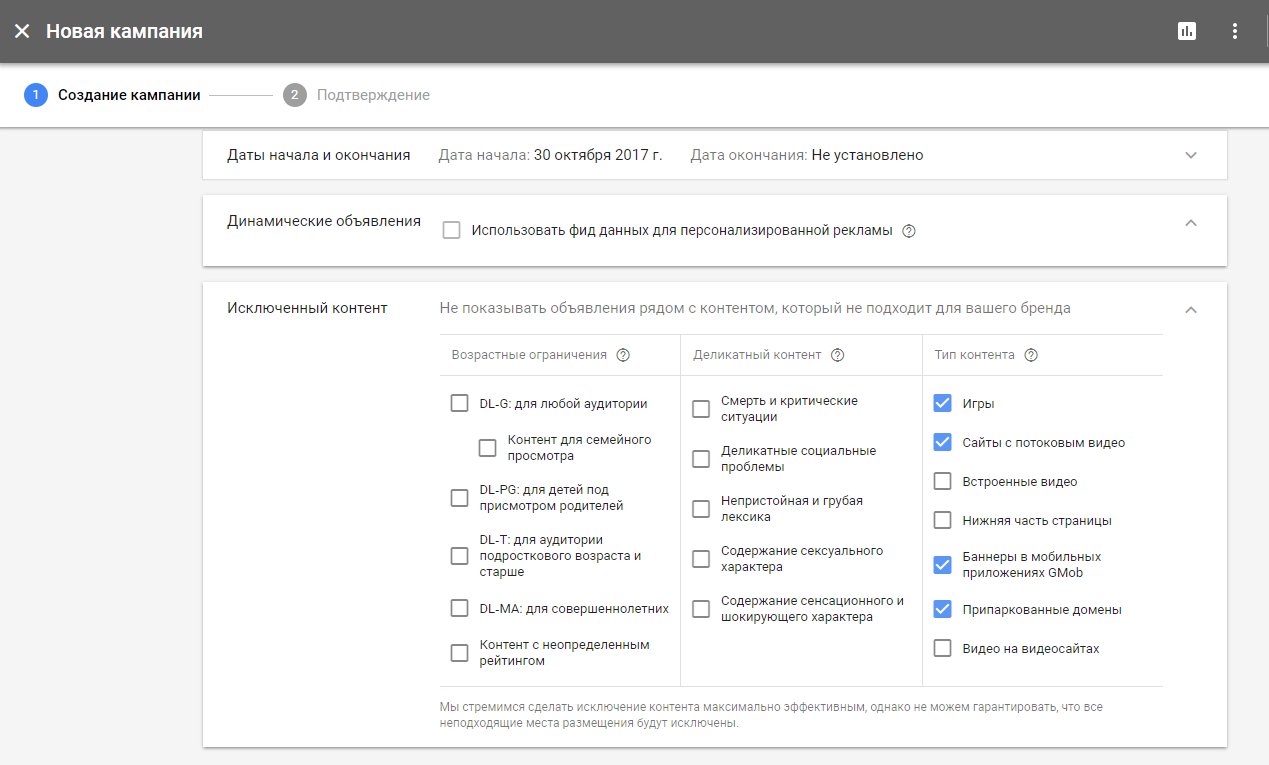Collapse the Динамические объявления section
This screenshot has height=765, width=1269.
(1190, 222)
